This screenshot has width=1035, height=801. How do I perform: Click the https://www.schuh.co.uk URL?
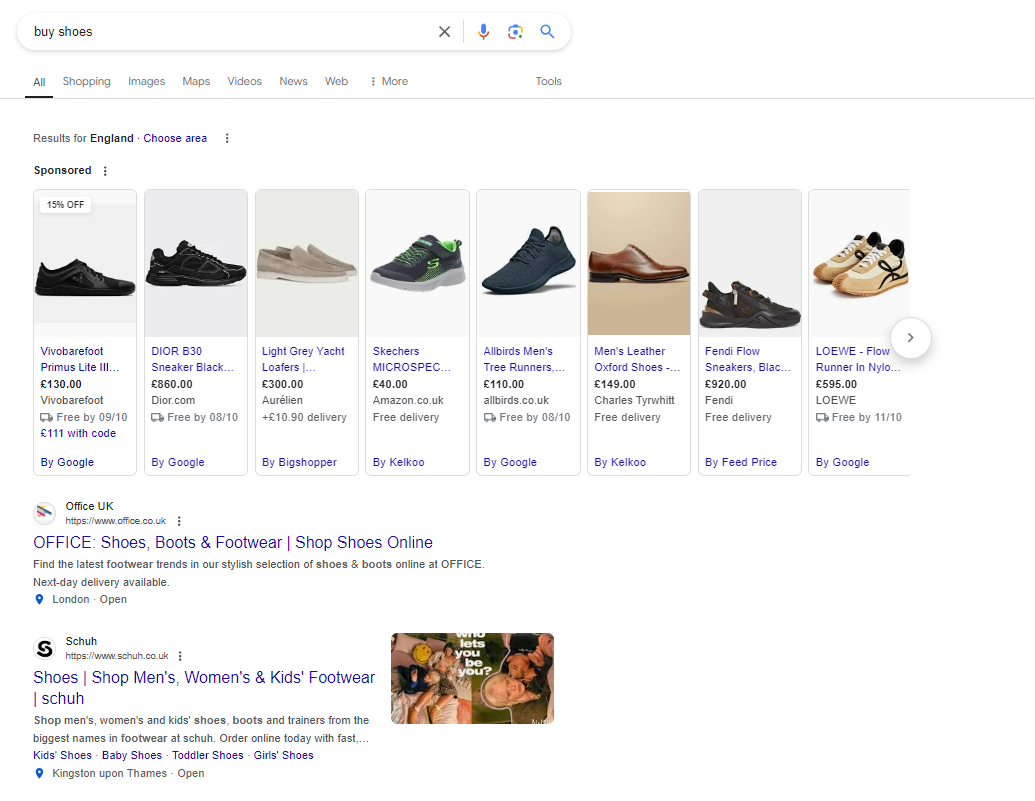tap(117, 656)
